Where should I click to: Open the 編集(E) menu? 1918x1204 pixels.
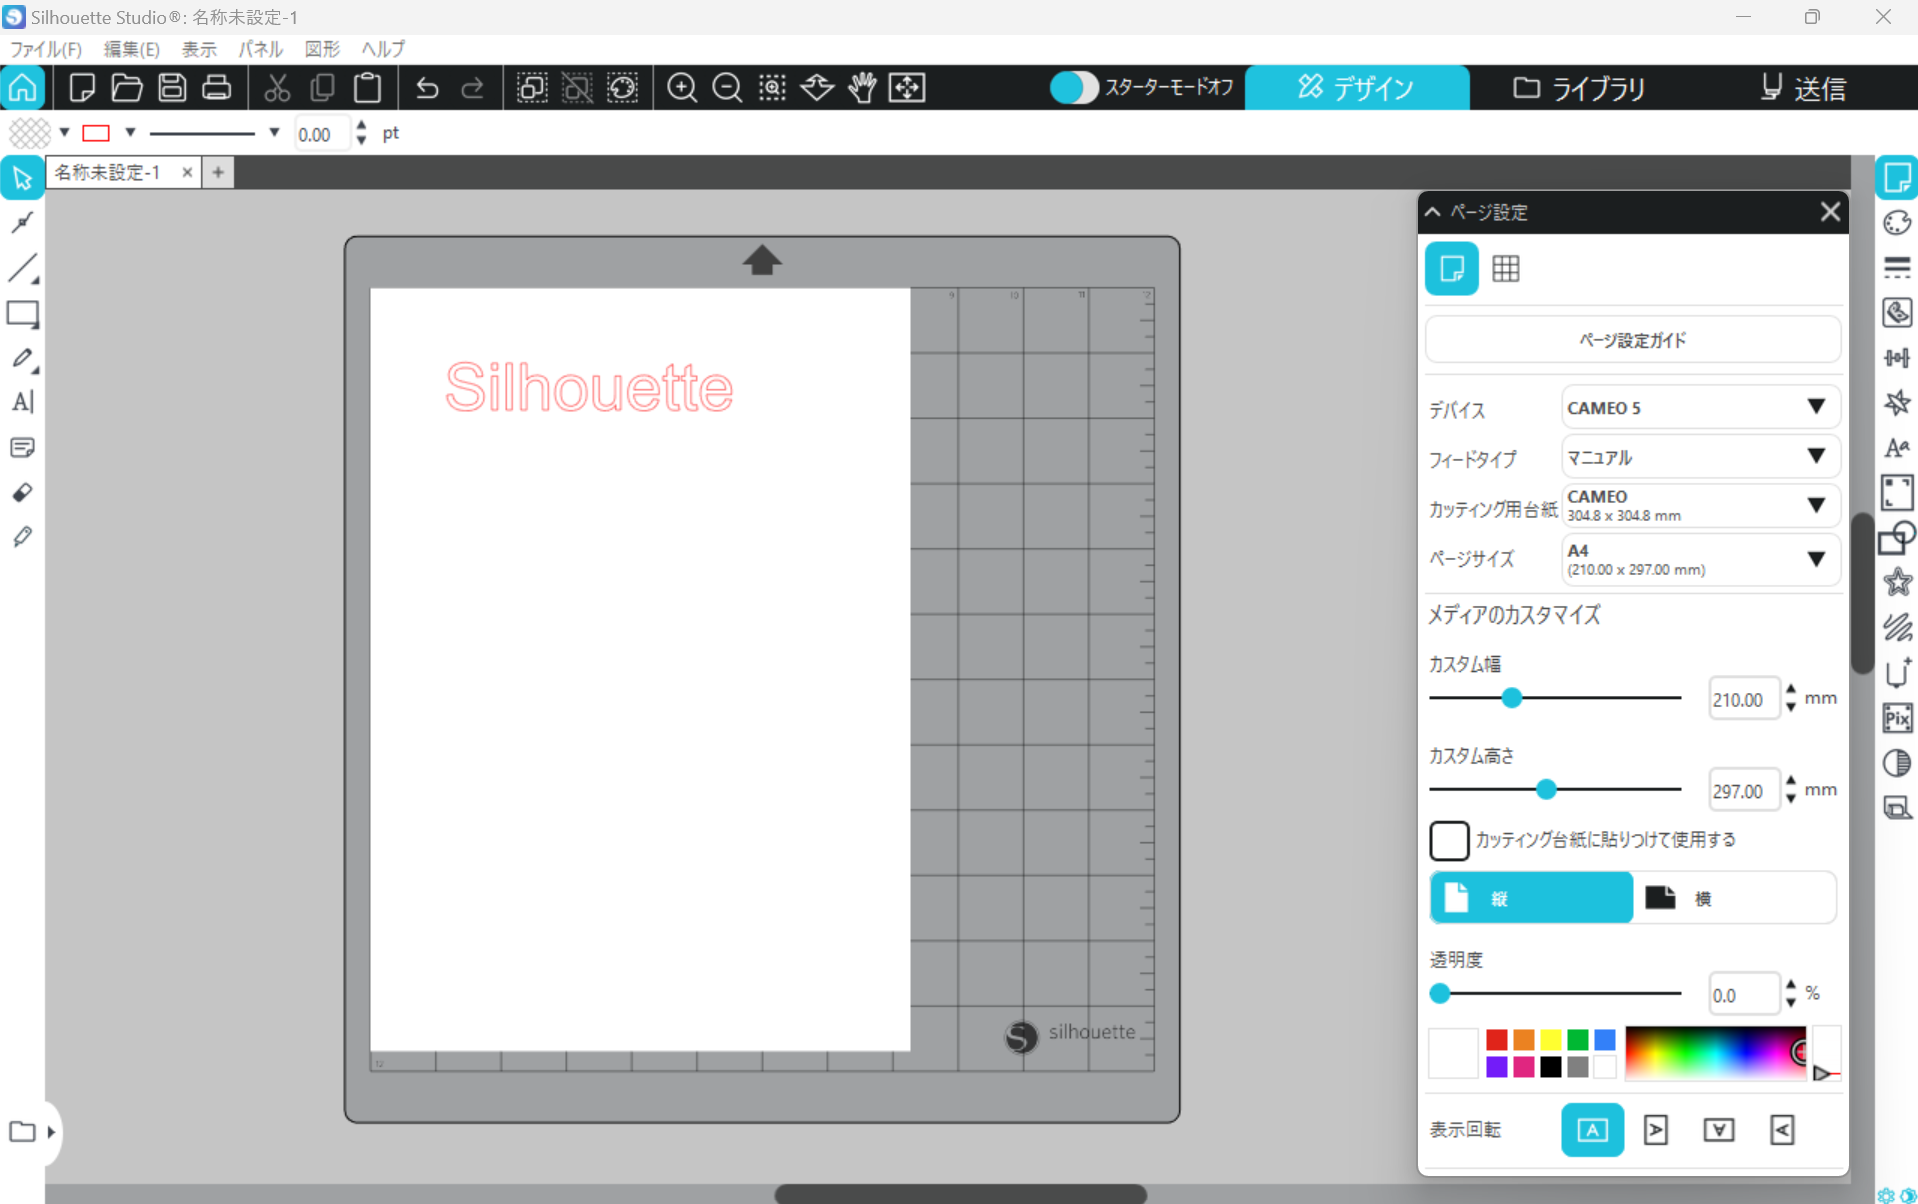coord(131,49)
